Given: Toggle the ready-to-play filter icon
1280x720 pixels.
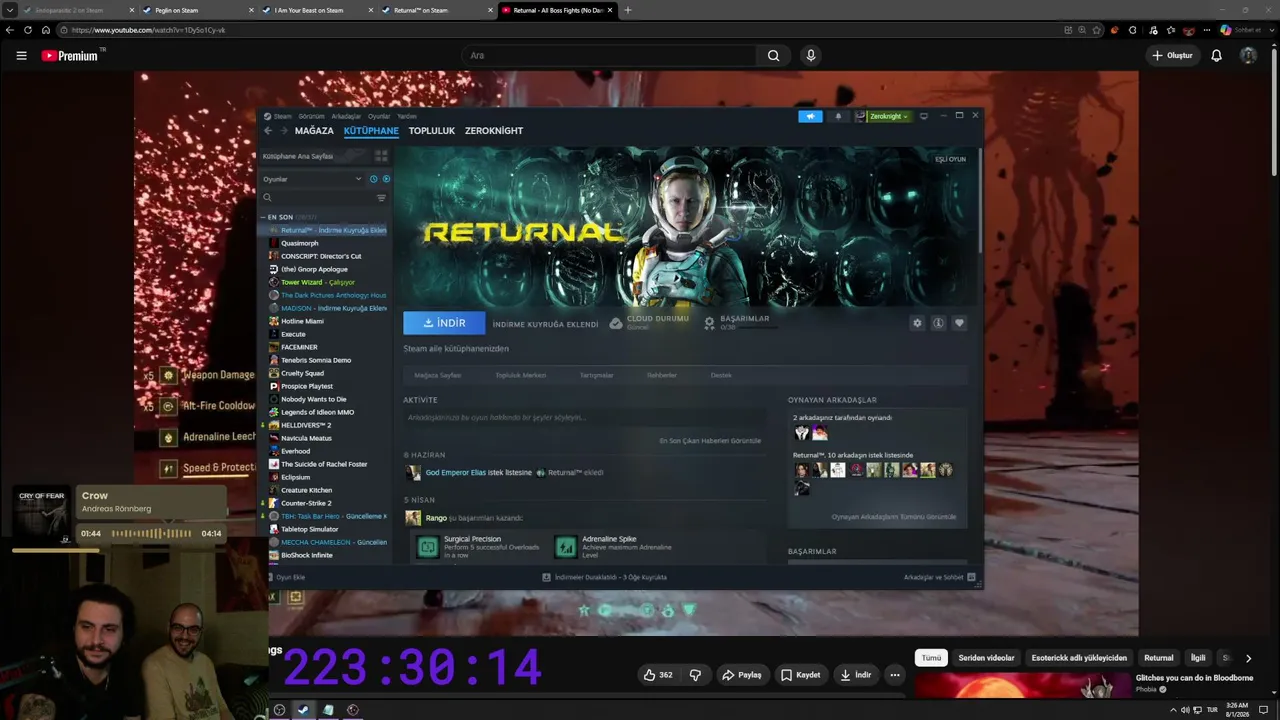Looking at the screenshot, I should pyautogui.click(x=386, y=179).
